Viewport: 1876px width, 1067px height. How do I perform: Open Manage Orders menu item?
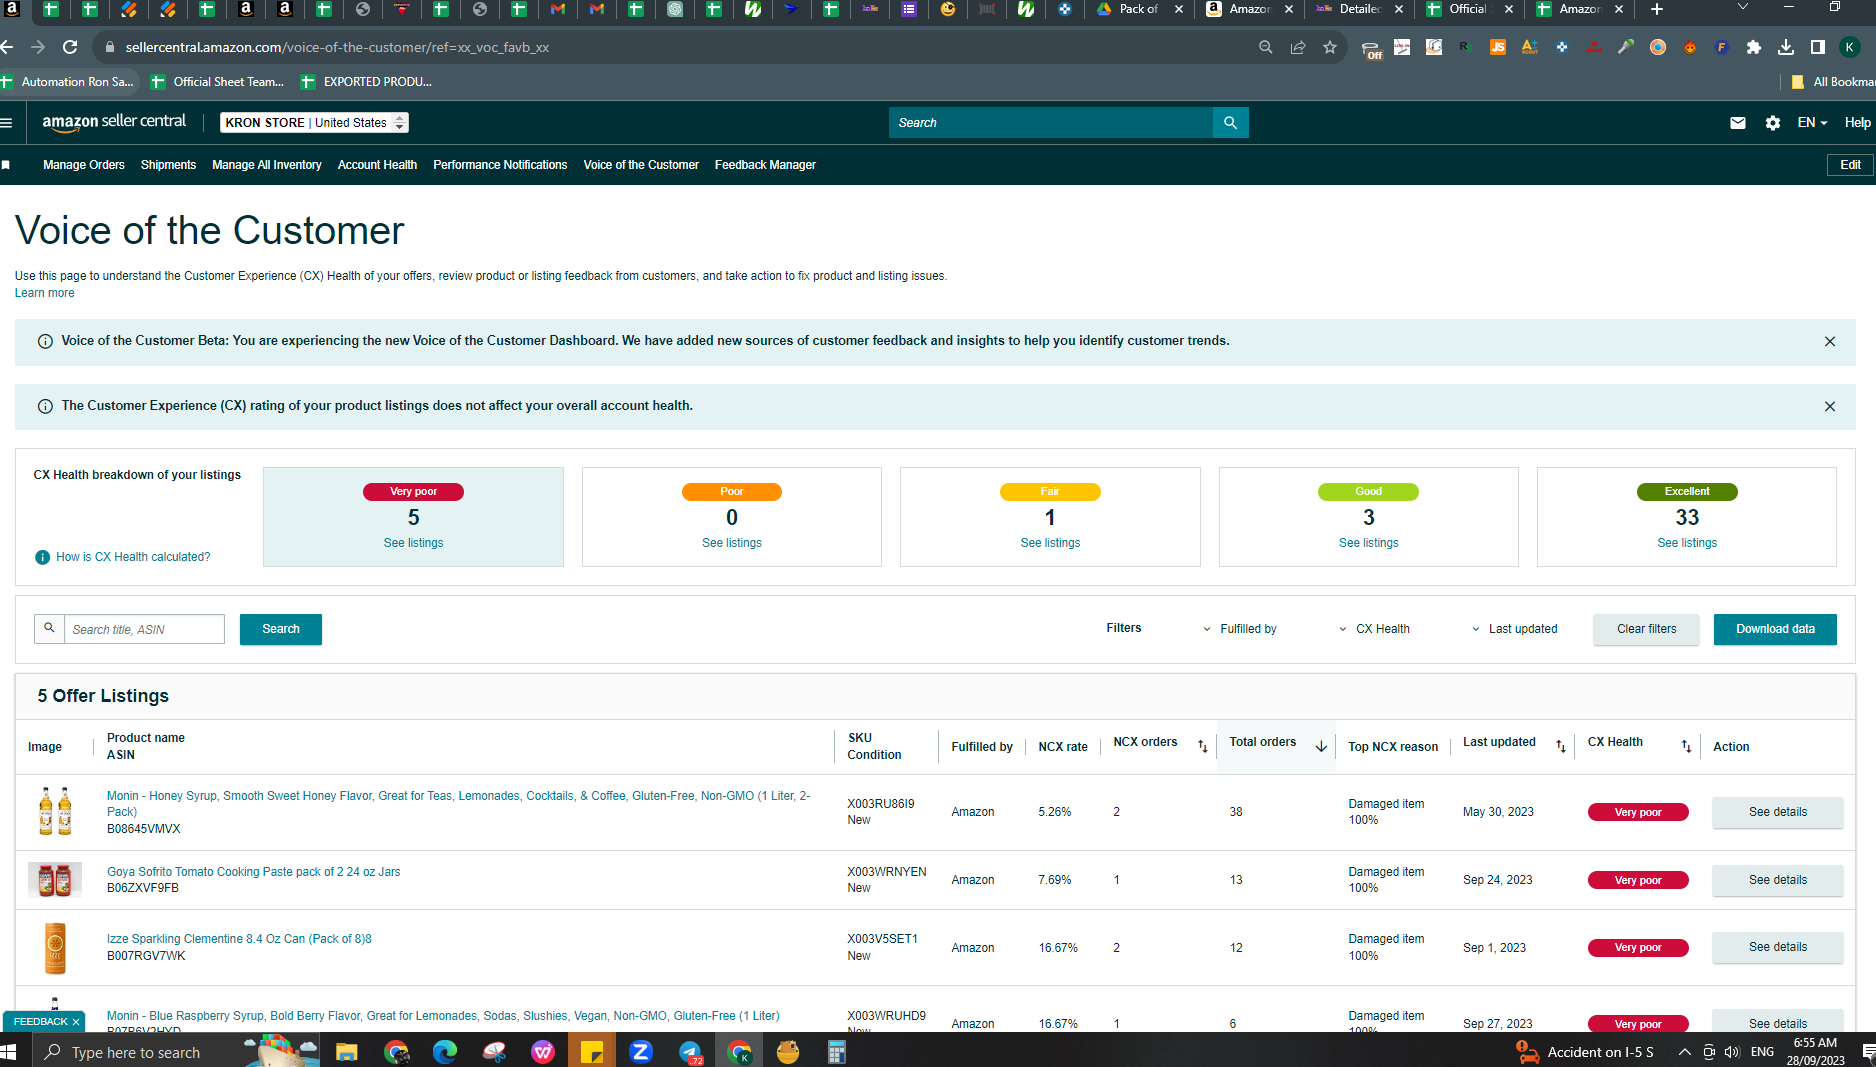pyautogui.click(x=84, y=165)
